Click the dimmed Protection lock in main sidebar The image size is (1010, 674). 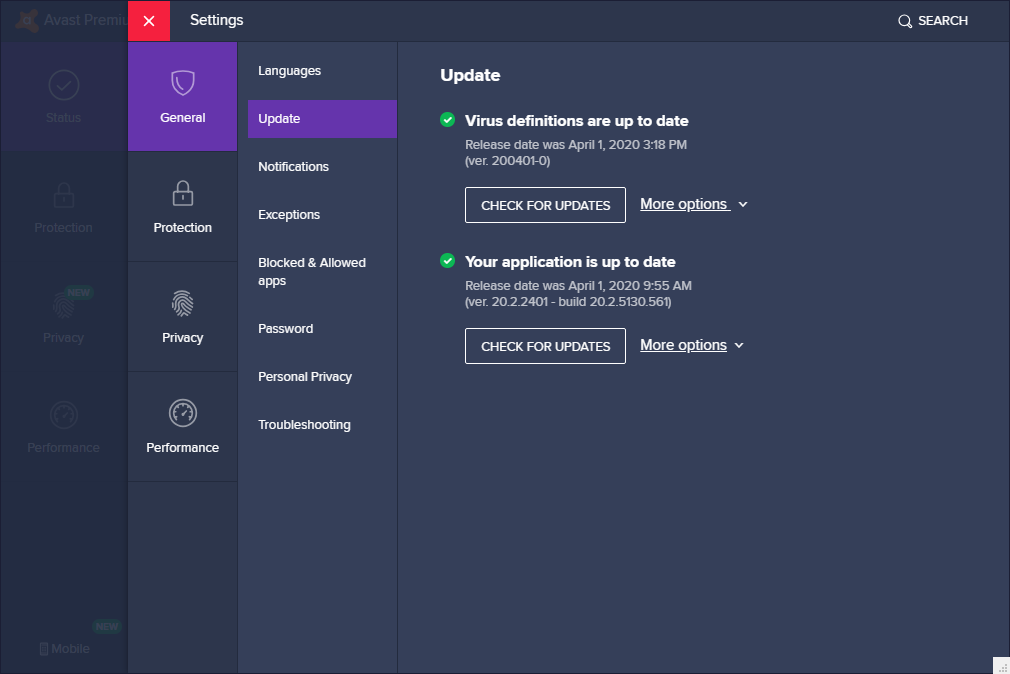point(64,194)
